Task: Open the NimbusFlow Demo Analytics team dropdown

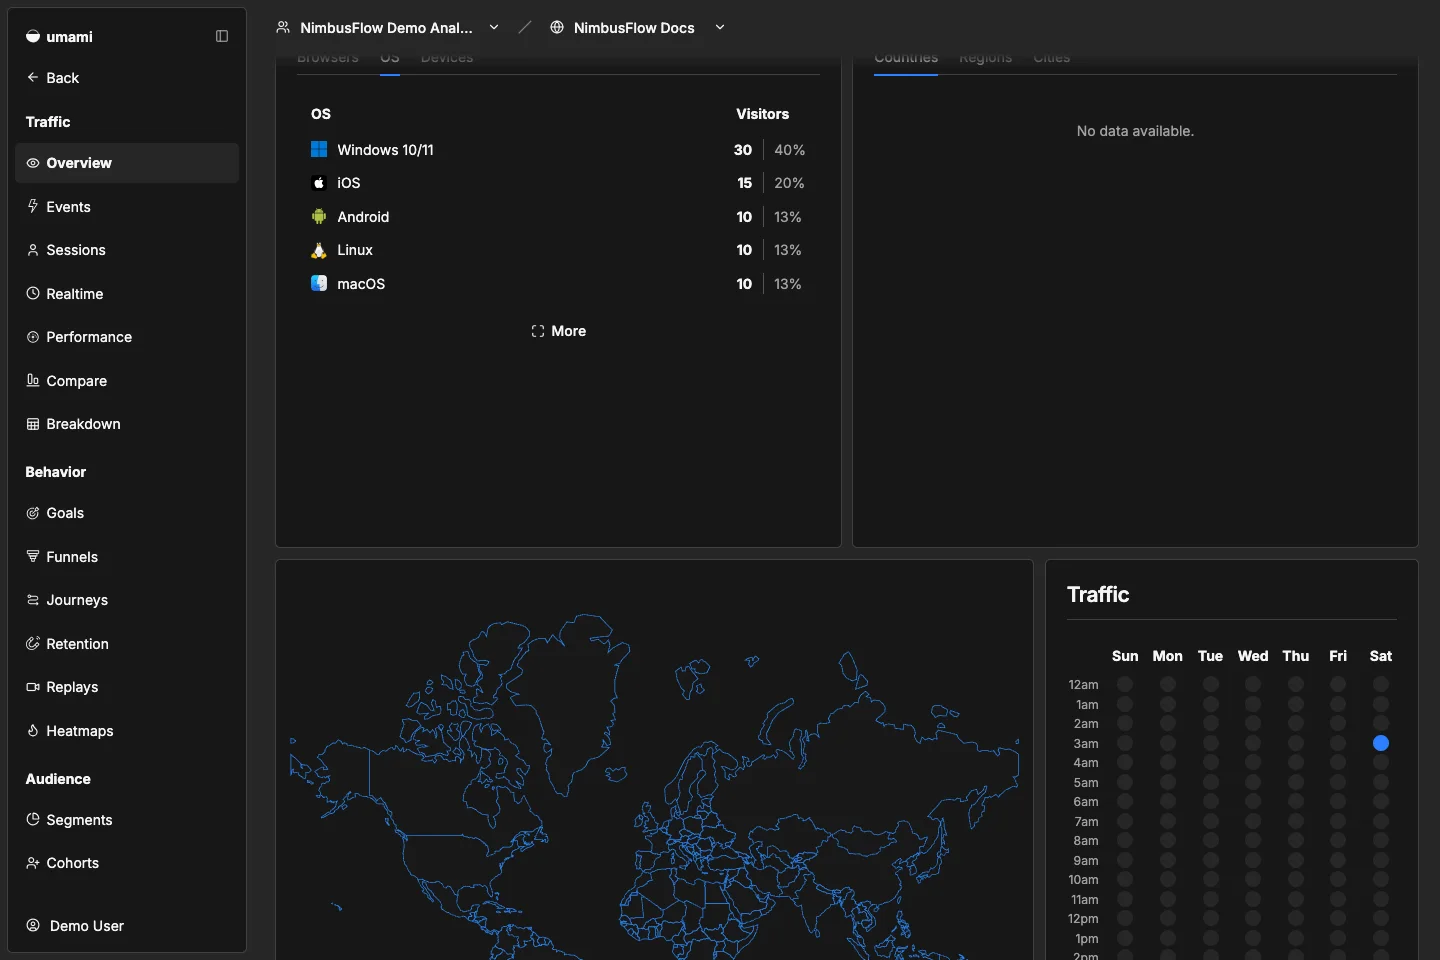Action: click(388, 27)
